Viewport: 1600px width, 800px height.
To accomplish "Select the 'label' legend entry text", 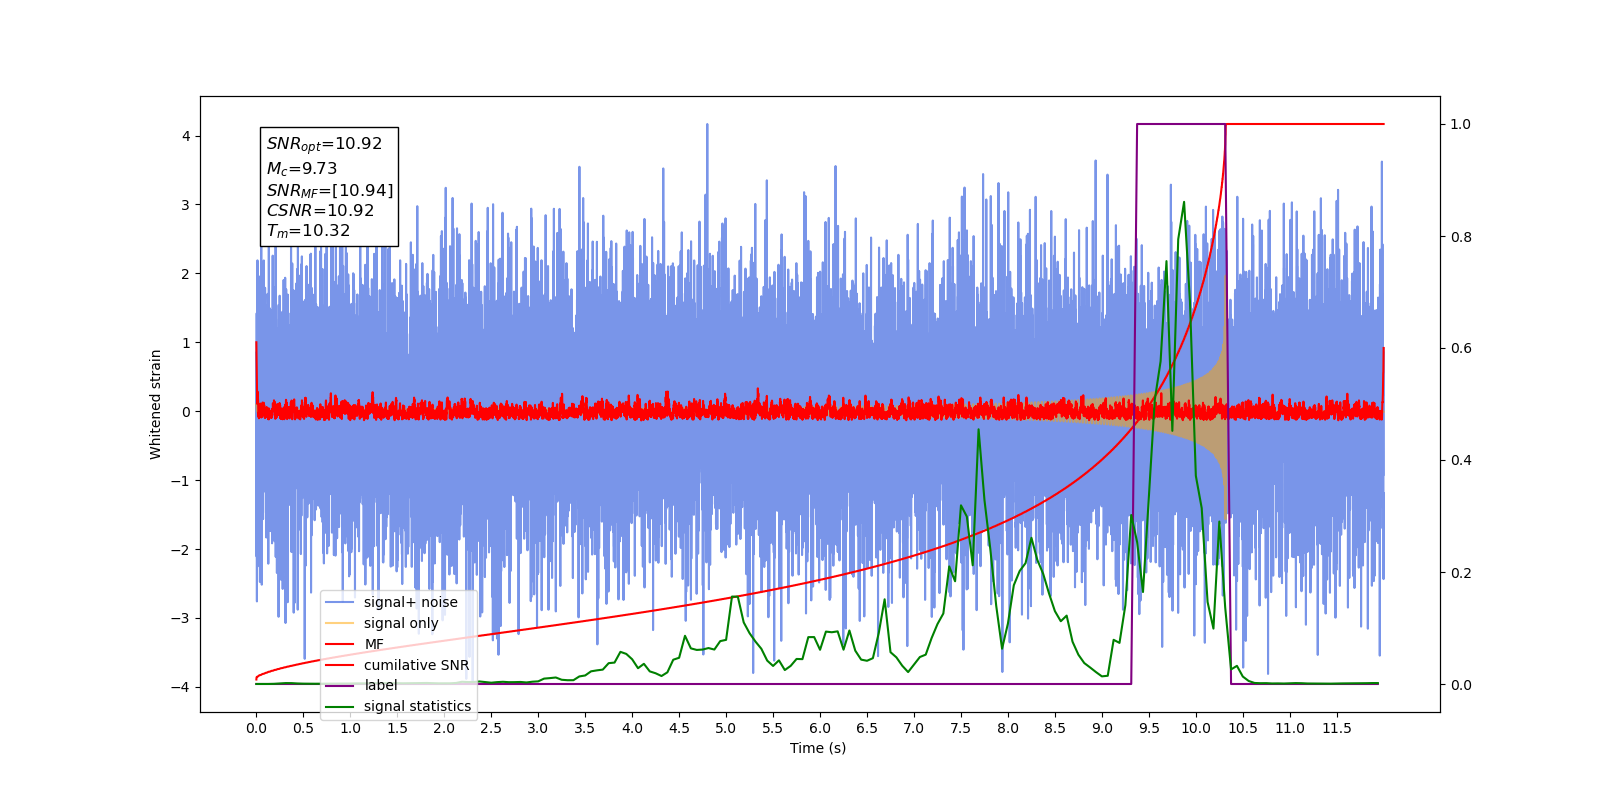I will 381,685.
